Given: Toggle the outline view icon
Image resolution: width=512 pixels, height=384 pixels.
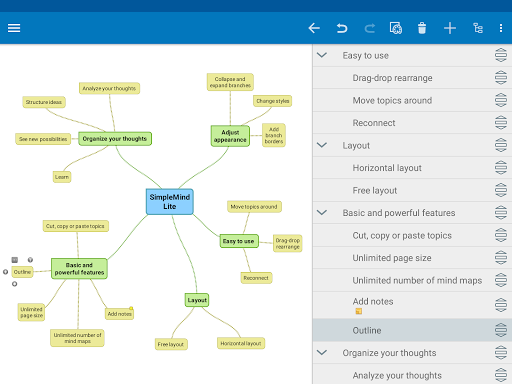Looking at the screenshot, I should point(478,28).
